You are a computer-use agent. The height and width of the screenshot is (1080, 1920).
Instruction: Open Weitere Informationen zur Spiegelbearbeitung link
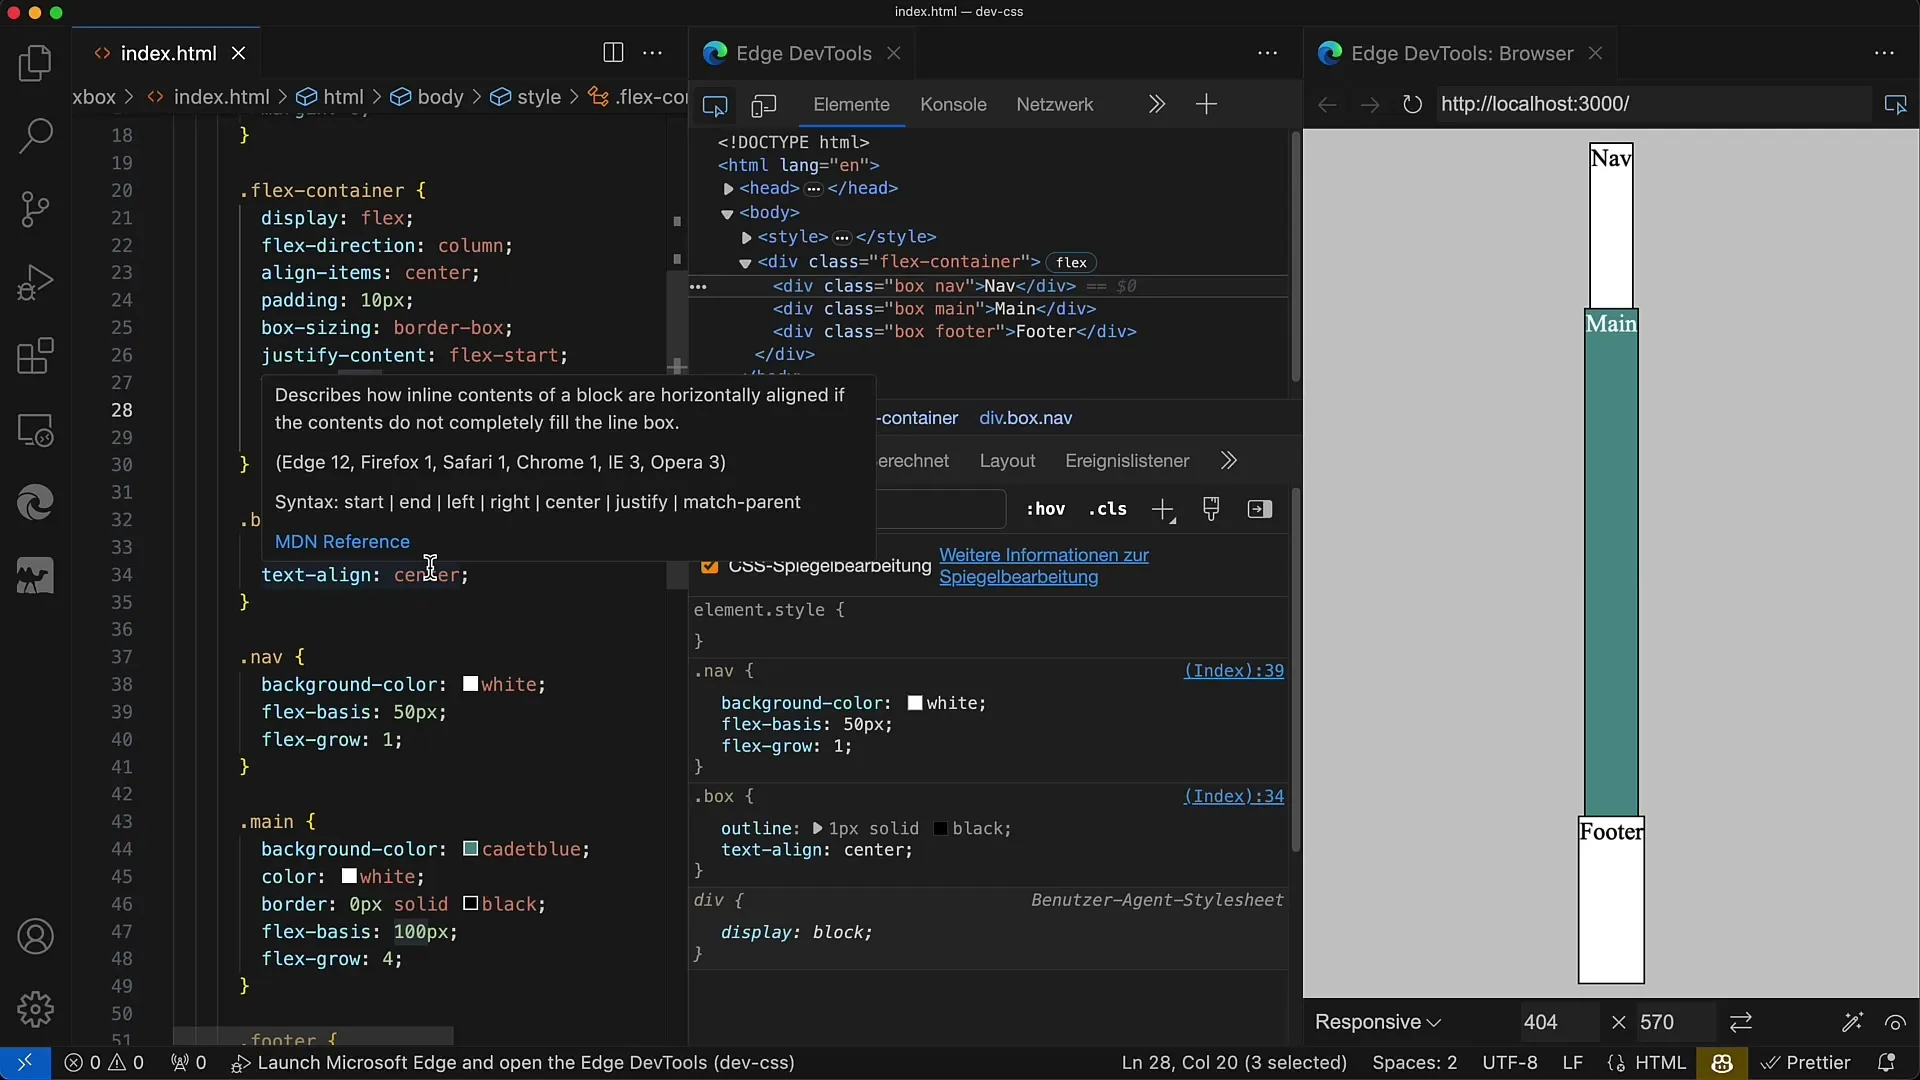[x=1044, y=566]
